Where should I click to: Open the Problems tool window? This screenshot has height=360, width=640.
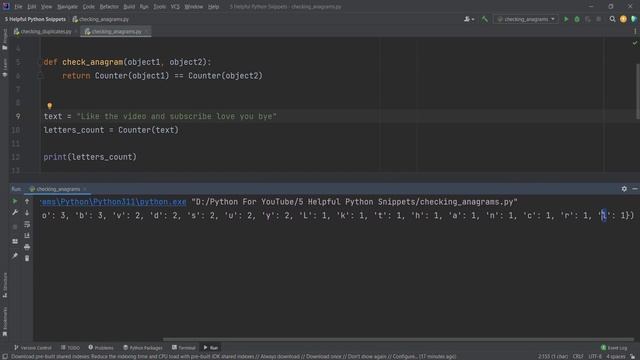[101, 348]
